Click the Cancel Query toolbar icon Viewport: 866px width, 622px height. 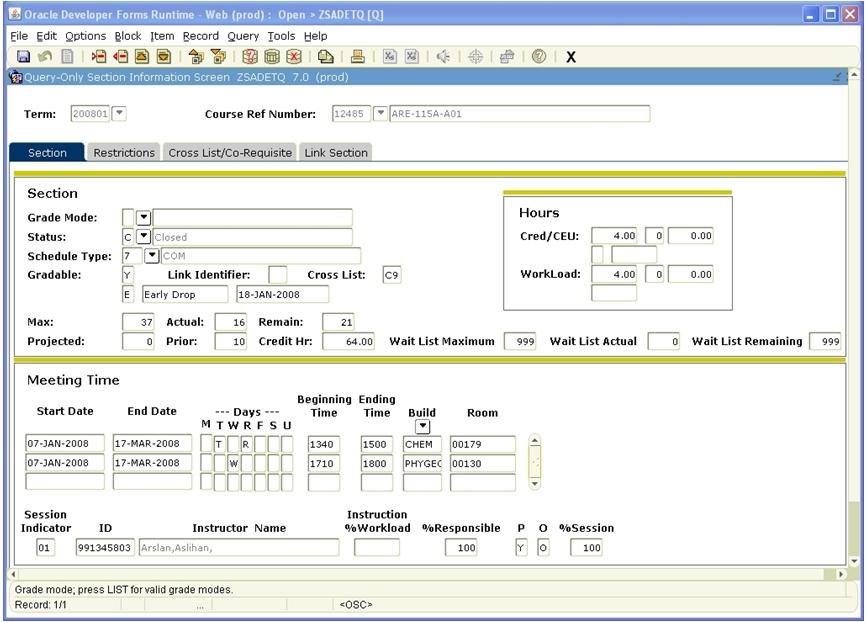coord(294,57)
